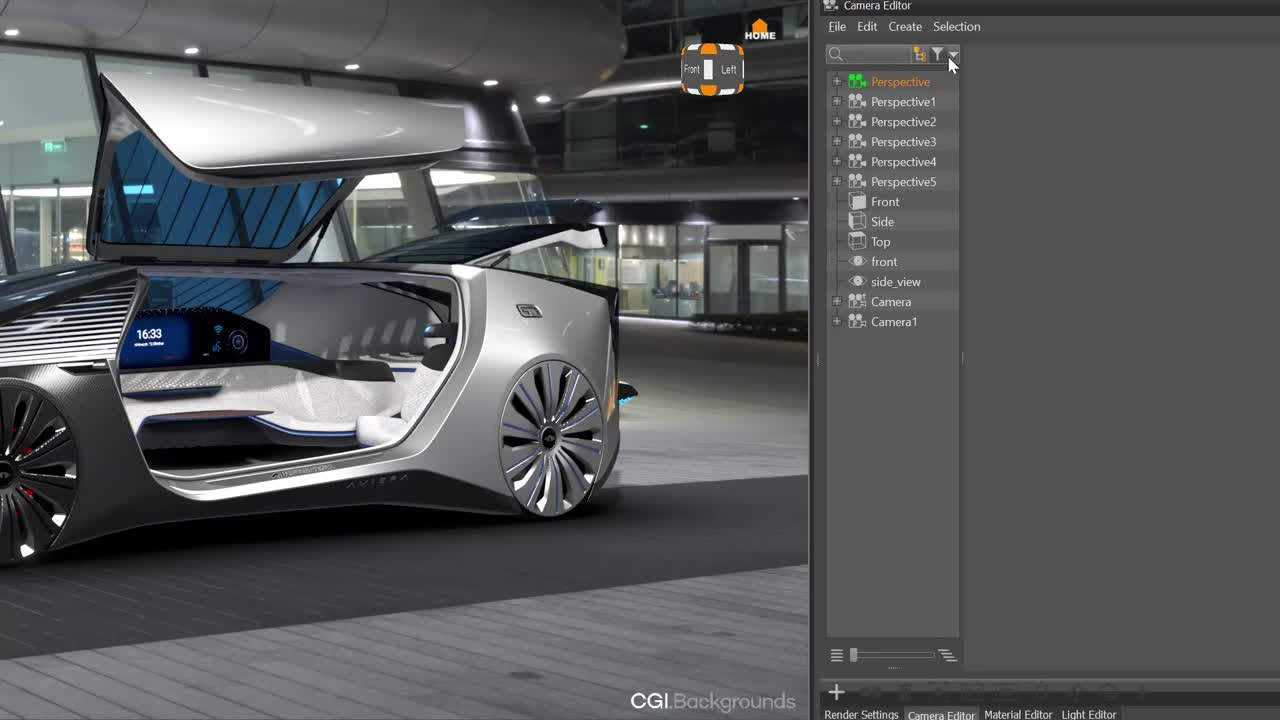Click the cube icon beside Front

[x=857, y=201]
